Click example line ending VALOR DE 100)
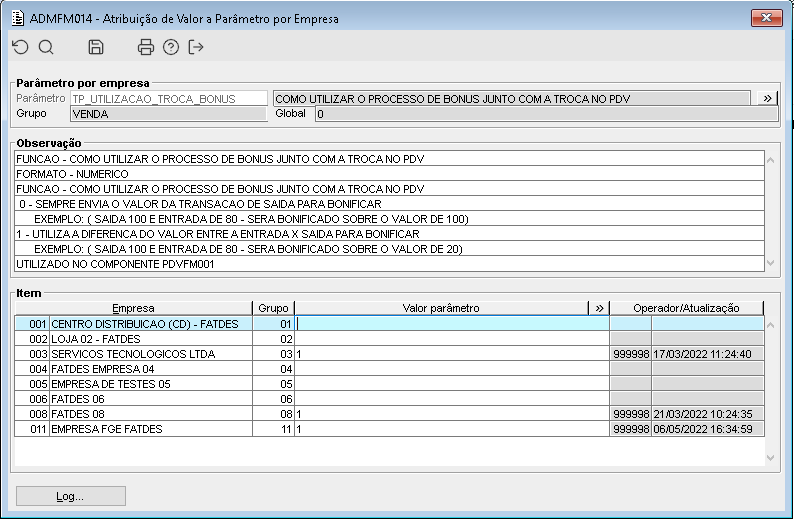794x519 pixels. click(389, 219)
